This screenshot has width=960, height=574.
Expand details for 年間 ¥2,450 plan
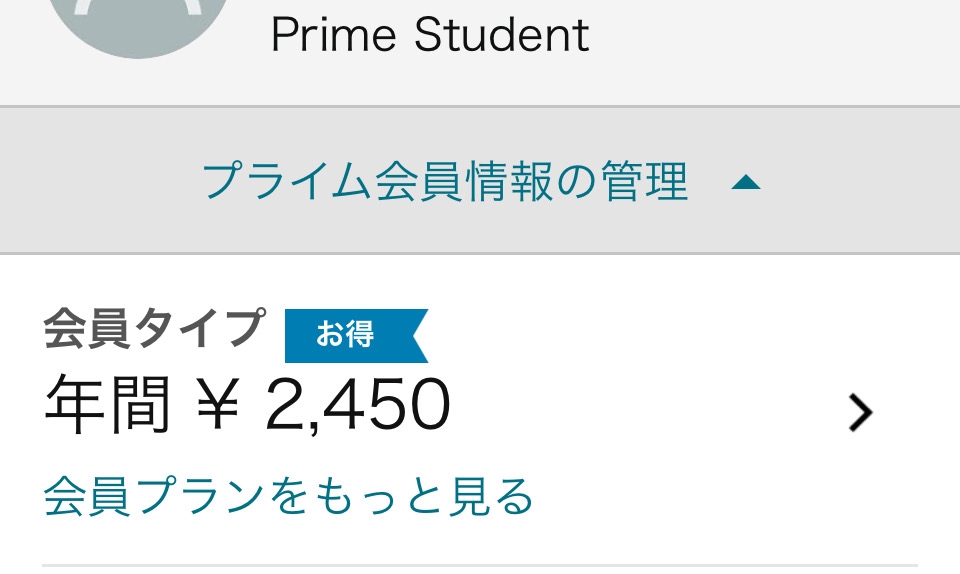click(858, 411)
